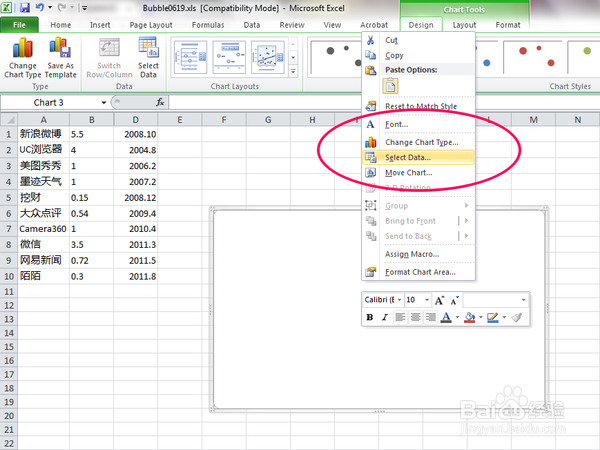Click the Paste option clipboard icon

coord(390,86)
